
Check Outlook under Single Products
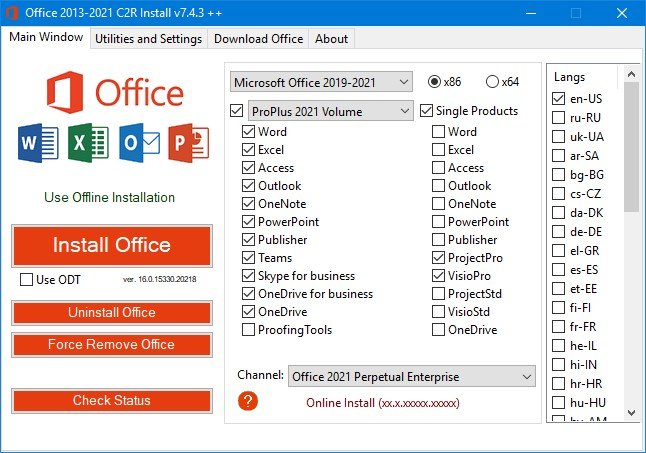pos(438,186)
